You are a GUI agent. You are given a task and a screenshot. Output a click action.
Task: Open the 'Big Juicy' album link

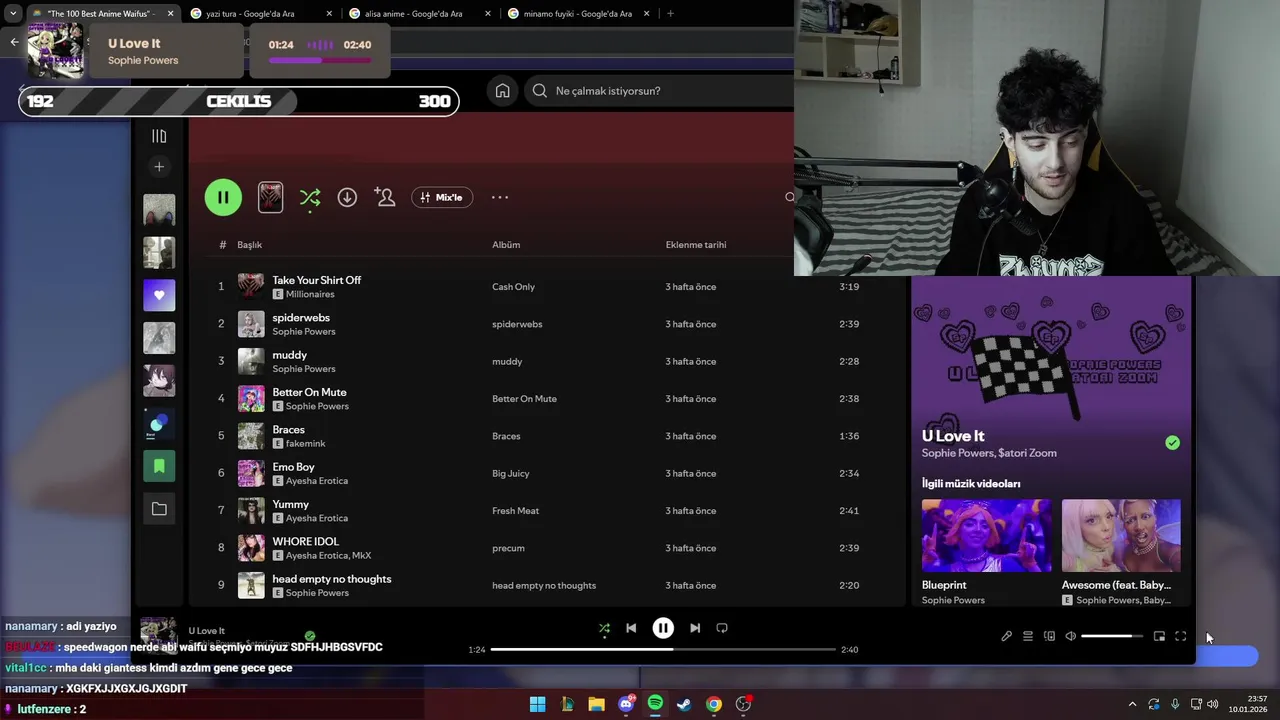point(510,473)
